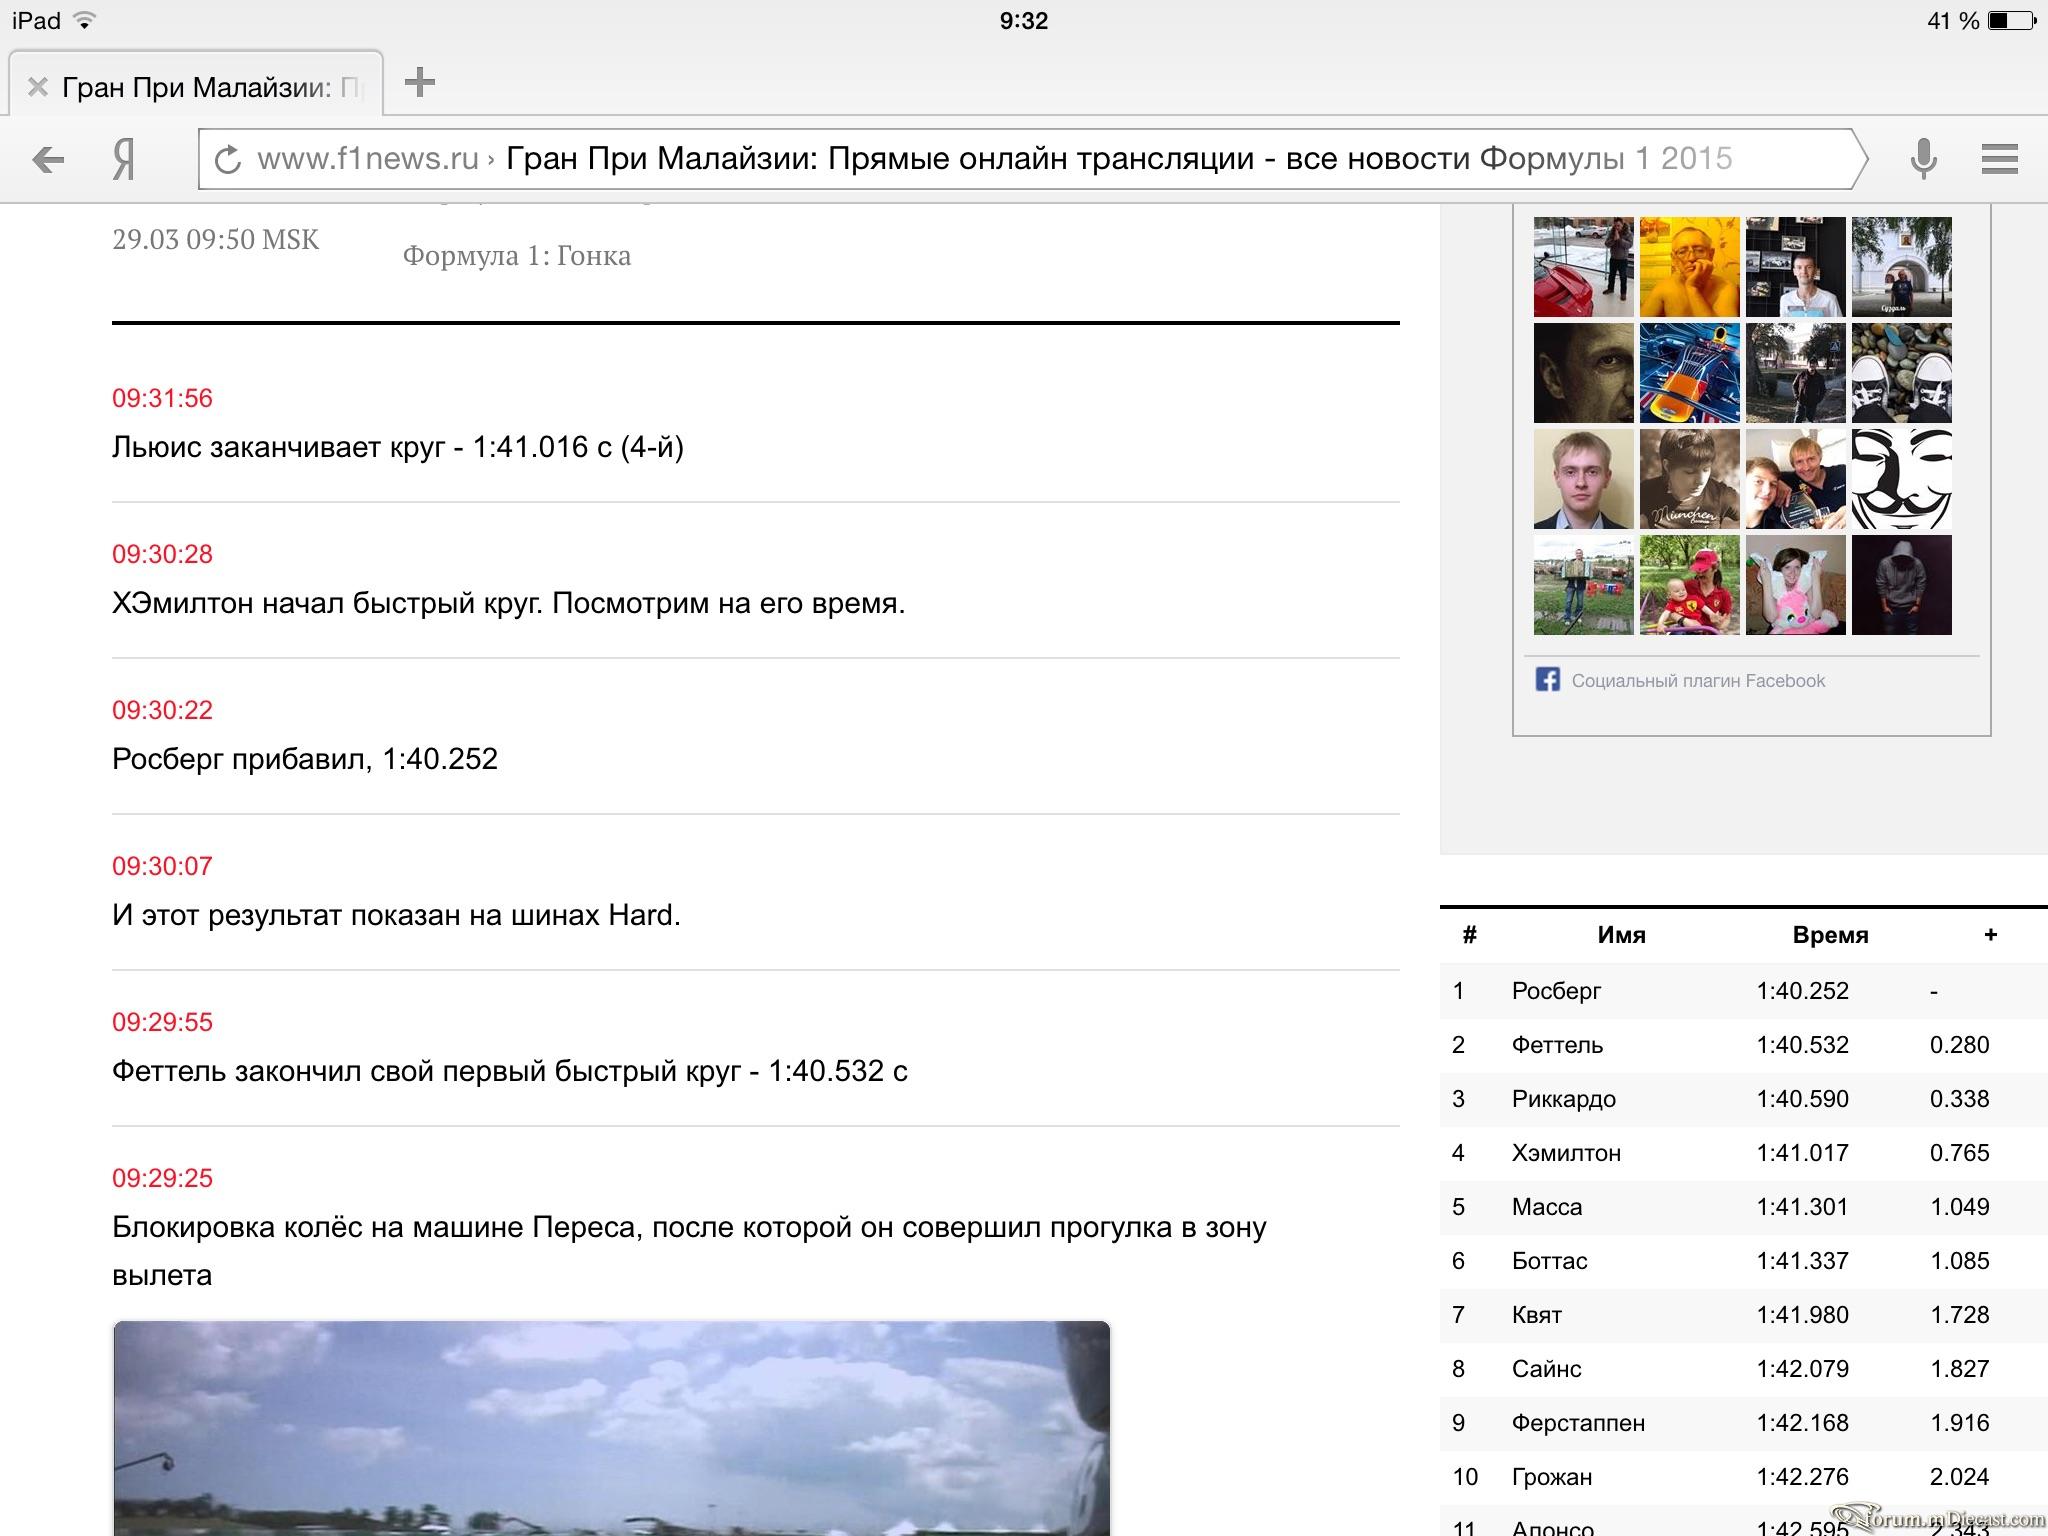Open the white church gate avatar

(1901, 267)
